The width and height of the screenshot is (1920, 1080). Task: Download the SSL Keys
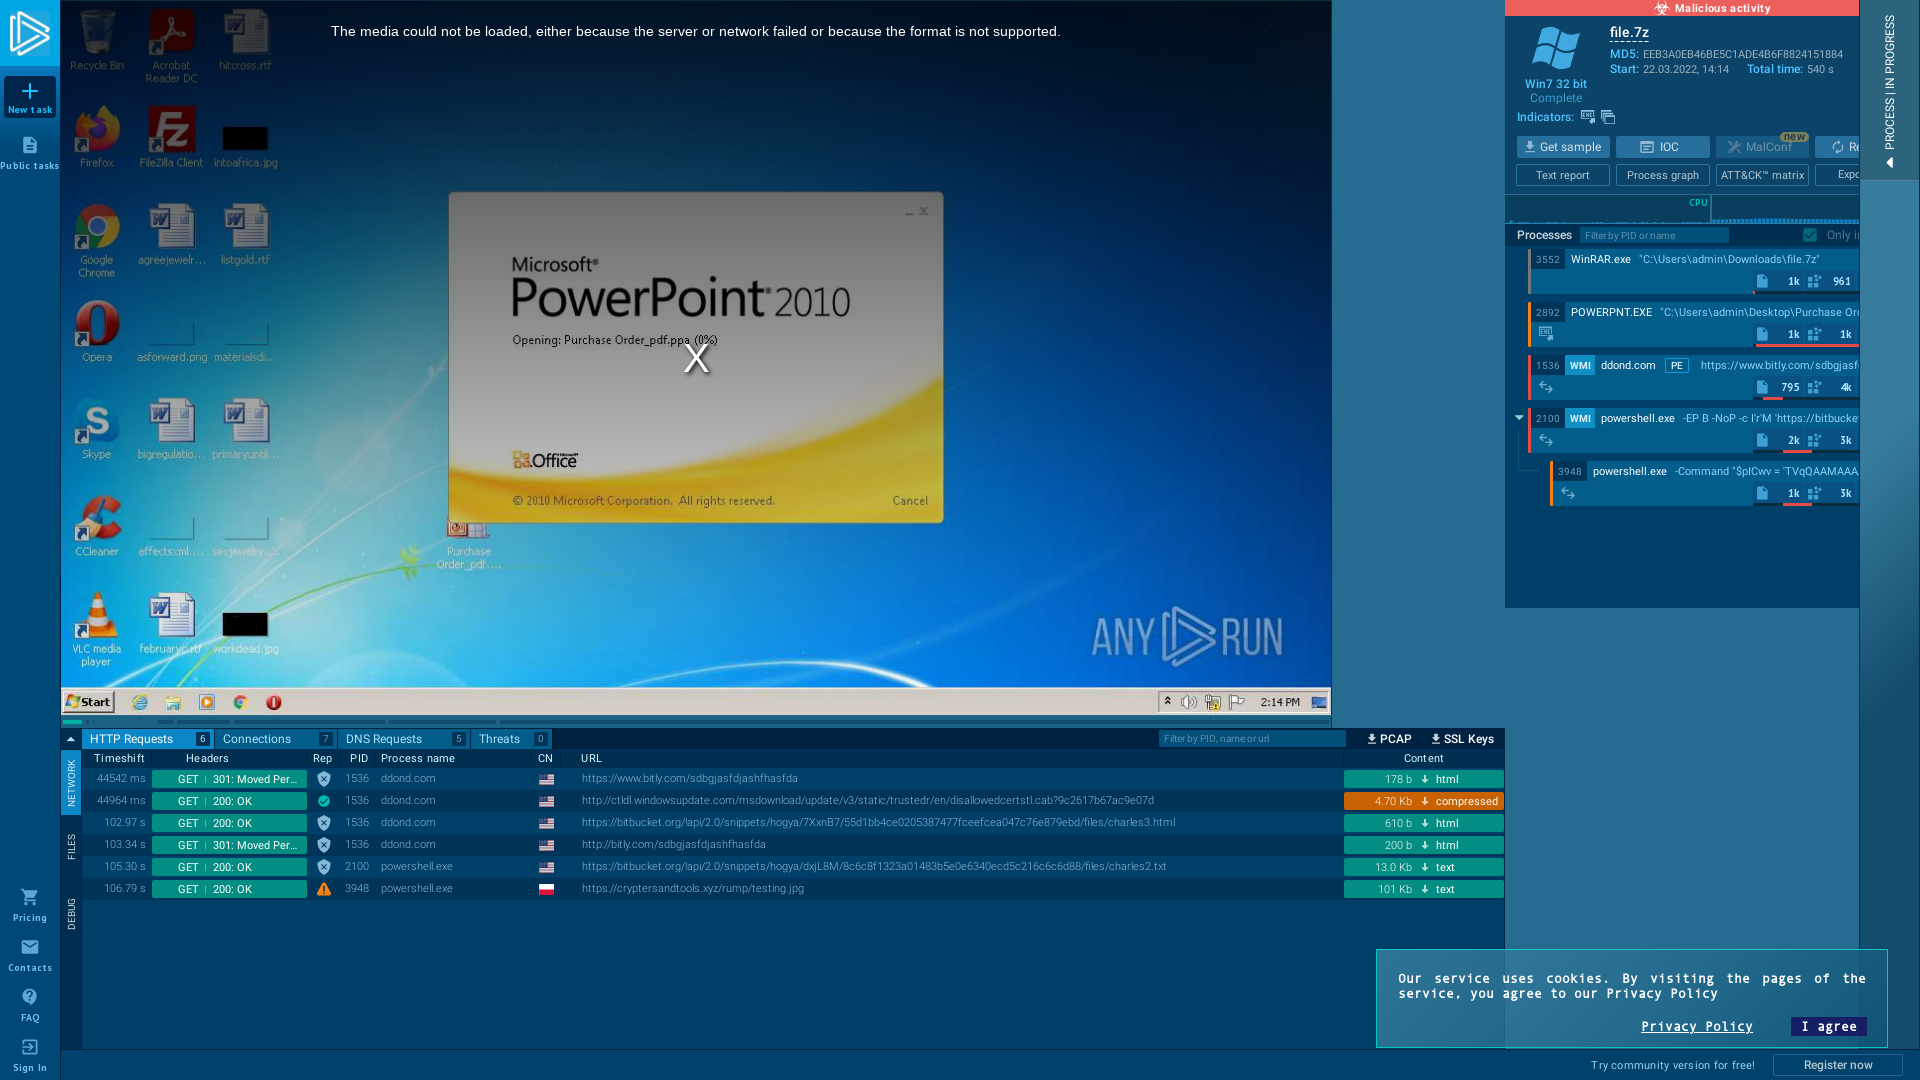tap(1462, 739)
